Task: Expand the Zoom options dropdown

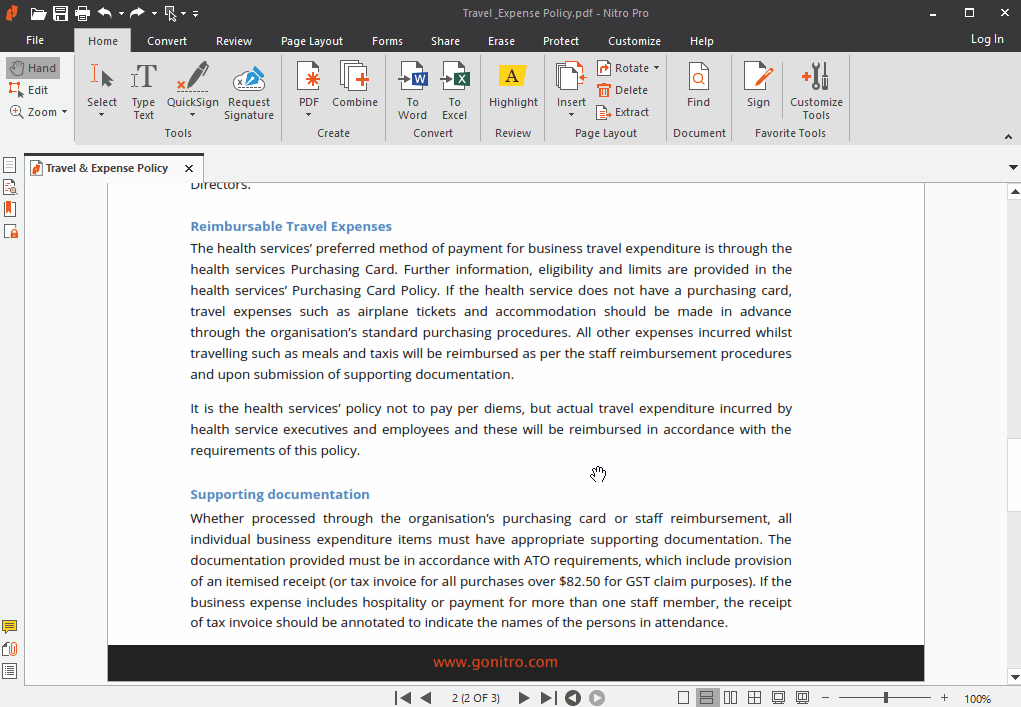Action: pyautogui.click(x=62, y=111)
